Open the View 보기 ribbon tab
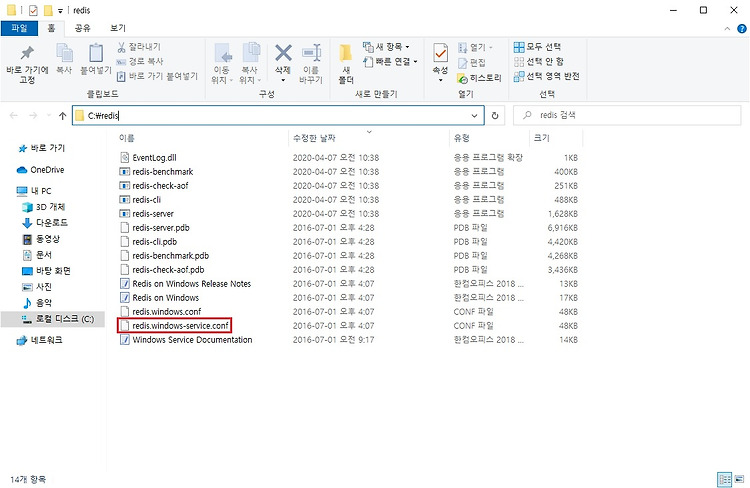 118,28
